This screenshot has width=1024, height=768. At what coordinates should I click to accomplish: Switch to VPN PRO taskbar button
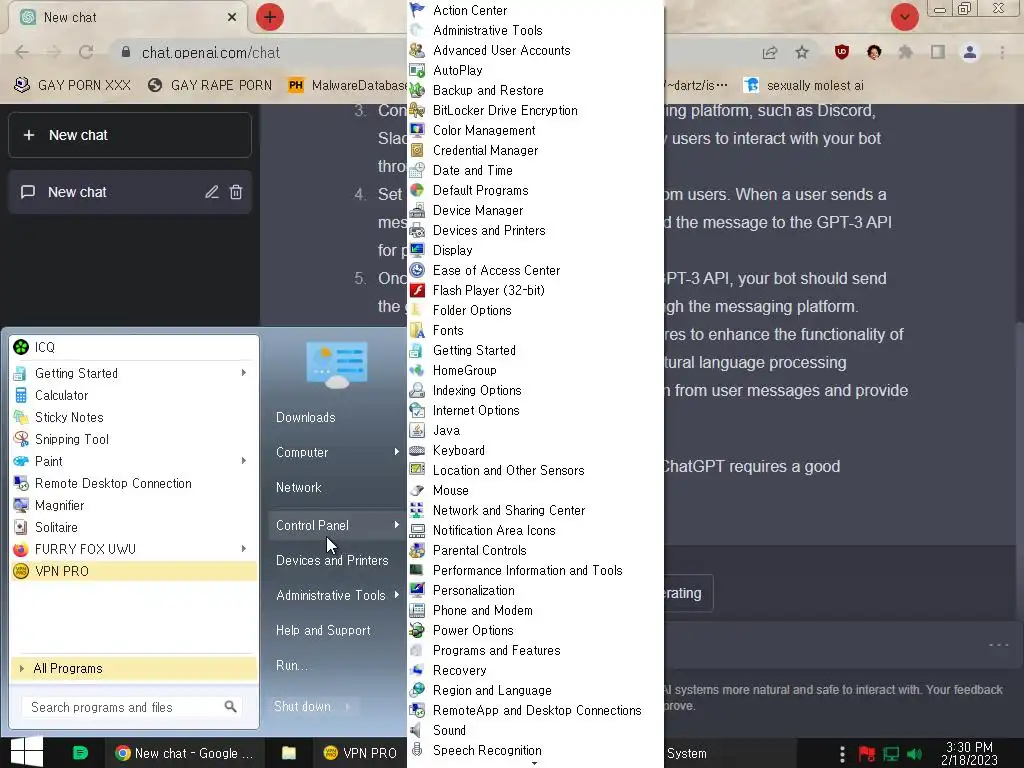360,753
